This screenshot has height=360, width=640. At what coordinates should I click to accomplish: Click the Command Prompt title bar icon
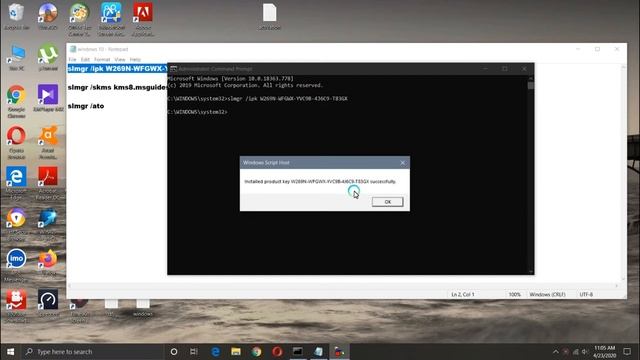tap(173, 69)
